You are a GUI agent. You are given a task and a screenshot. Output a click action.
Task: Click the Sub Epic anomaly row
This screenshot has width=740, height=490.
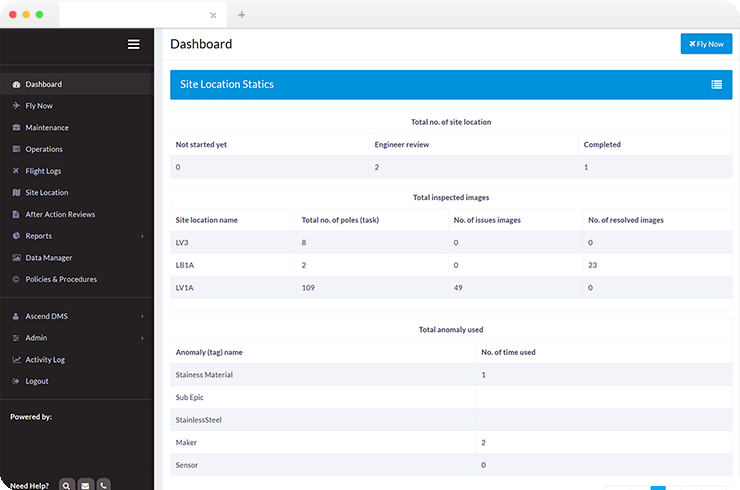[x=451, y=397]
